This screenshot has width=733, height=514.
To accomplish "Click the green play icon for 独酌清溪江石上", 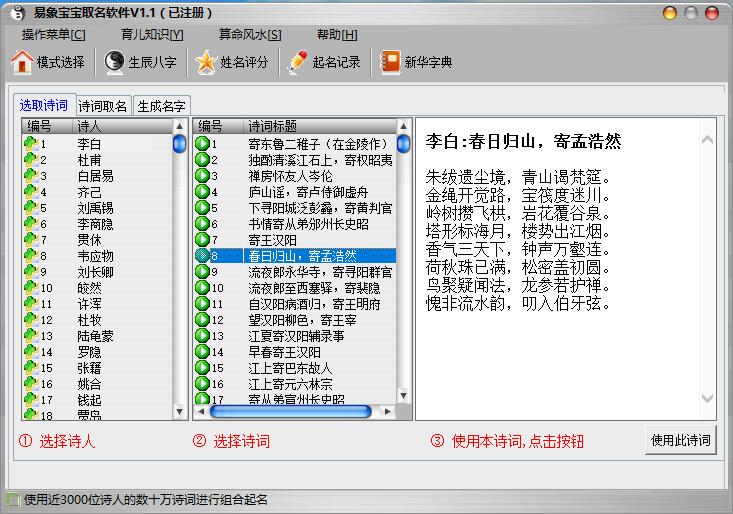I will point(202,159).
